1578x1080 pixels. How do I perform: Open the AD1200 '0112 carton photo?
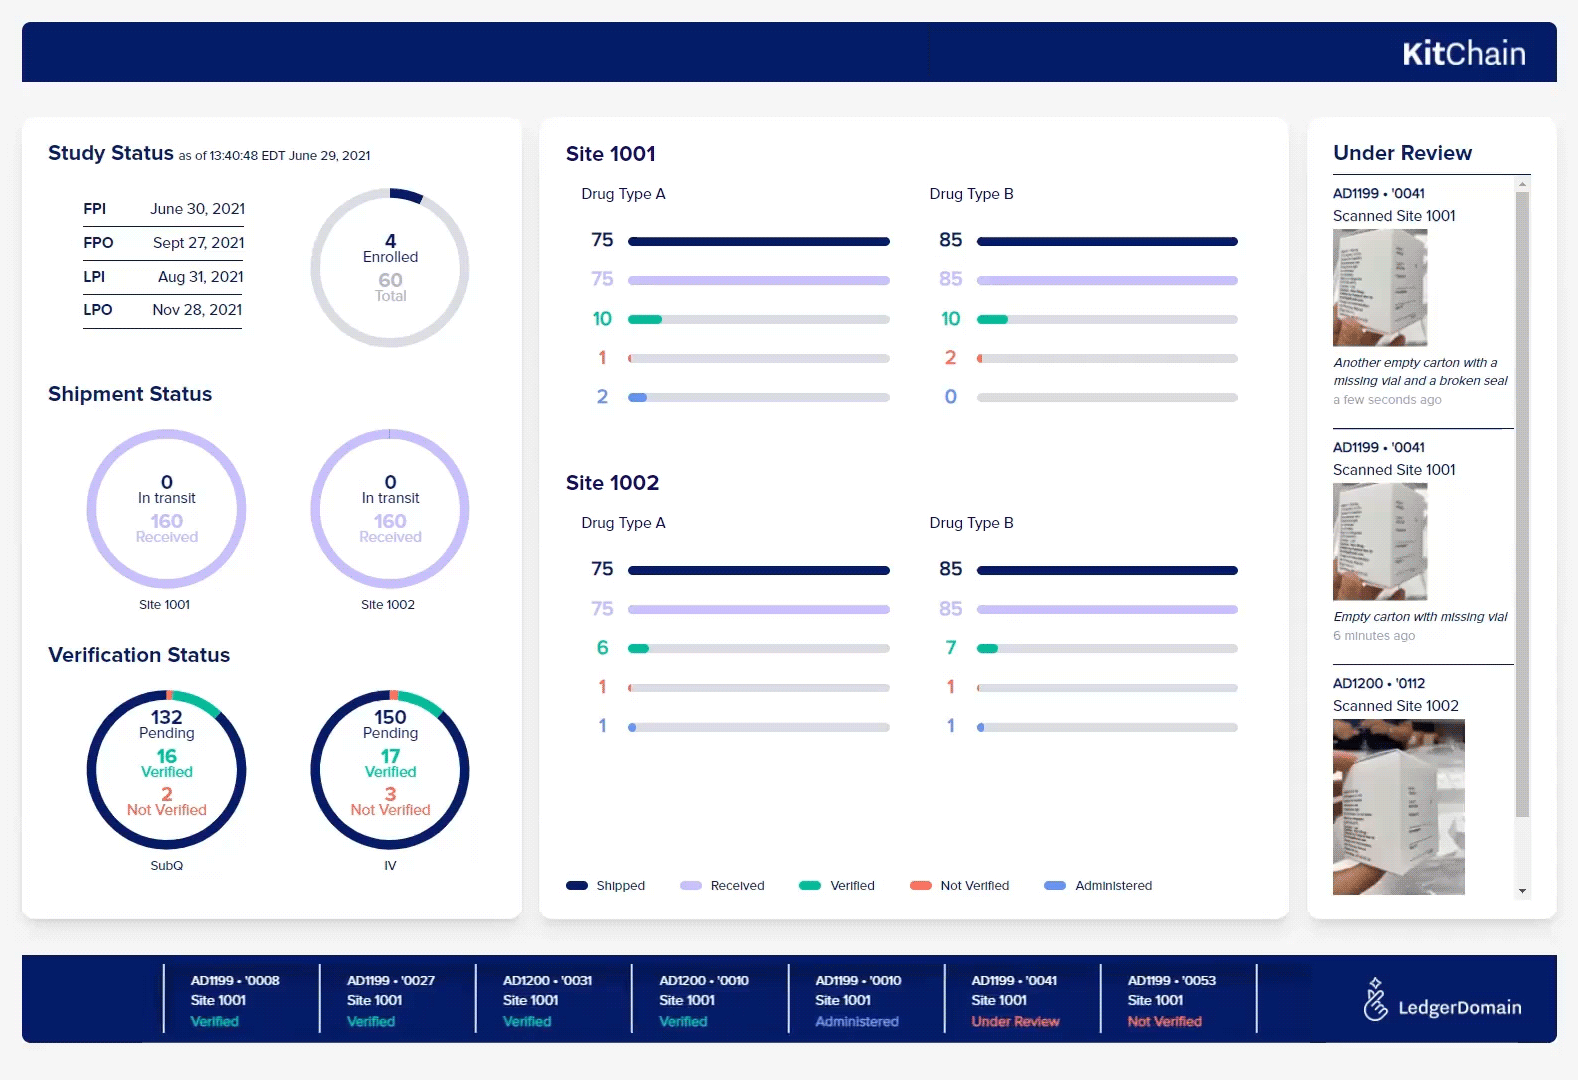click(x=1398, y=807)
